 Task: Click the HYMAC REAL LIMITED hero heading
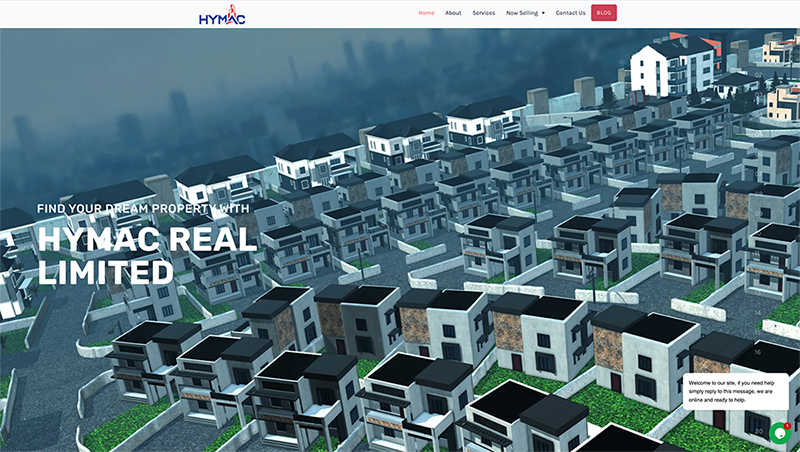[x=147, y=255]
